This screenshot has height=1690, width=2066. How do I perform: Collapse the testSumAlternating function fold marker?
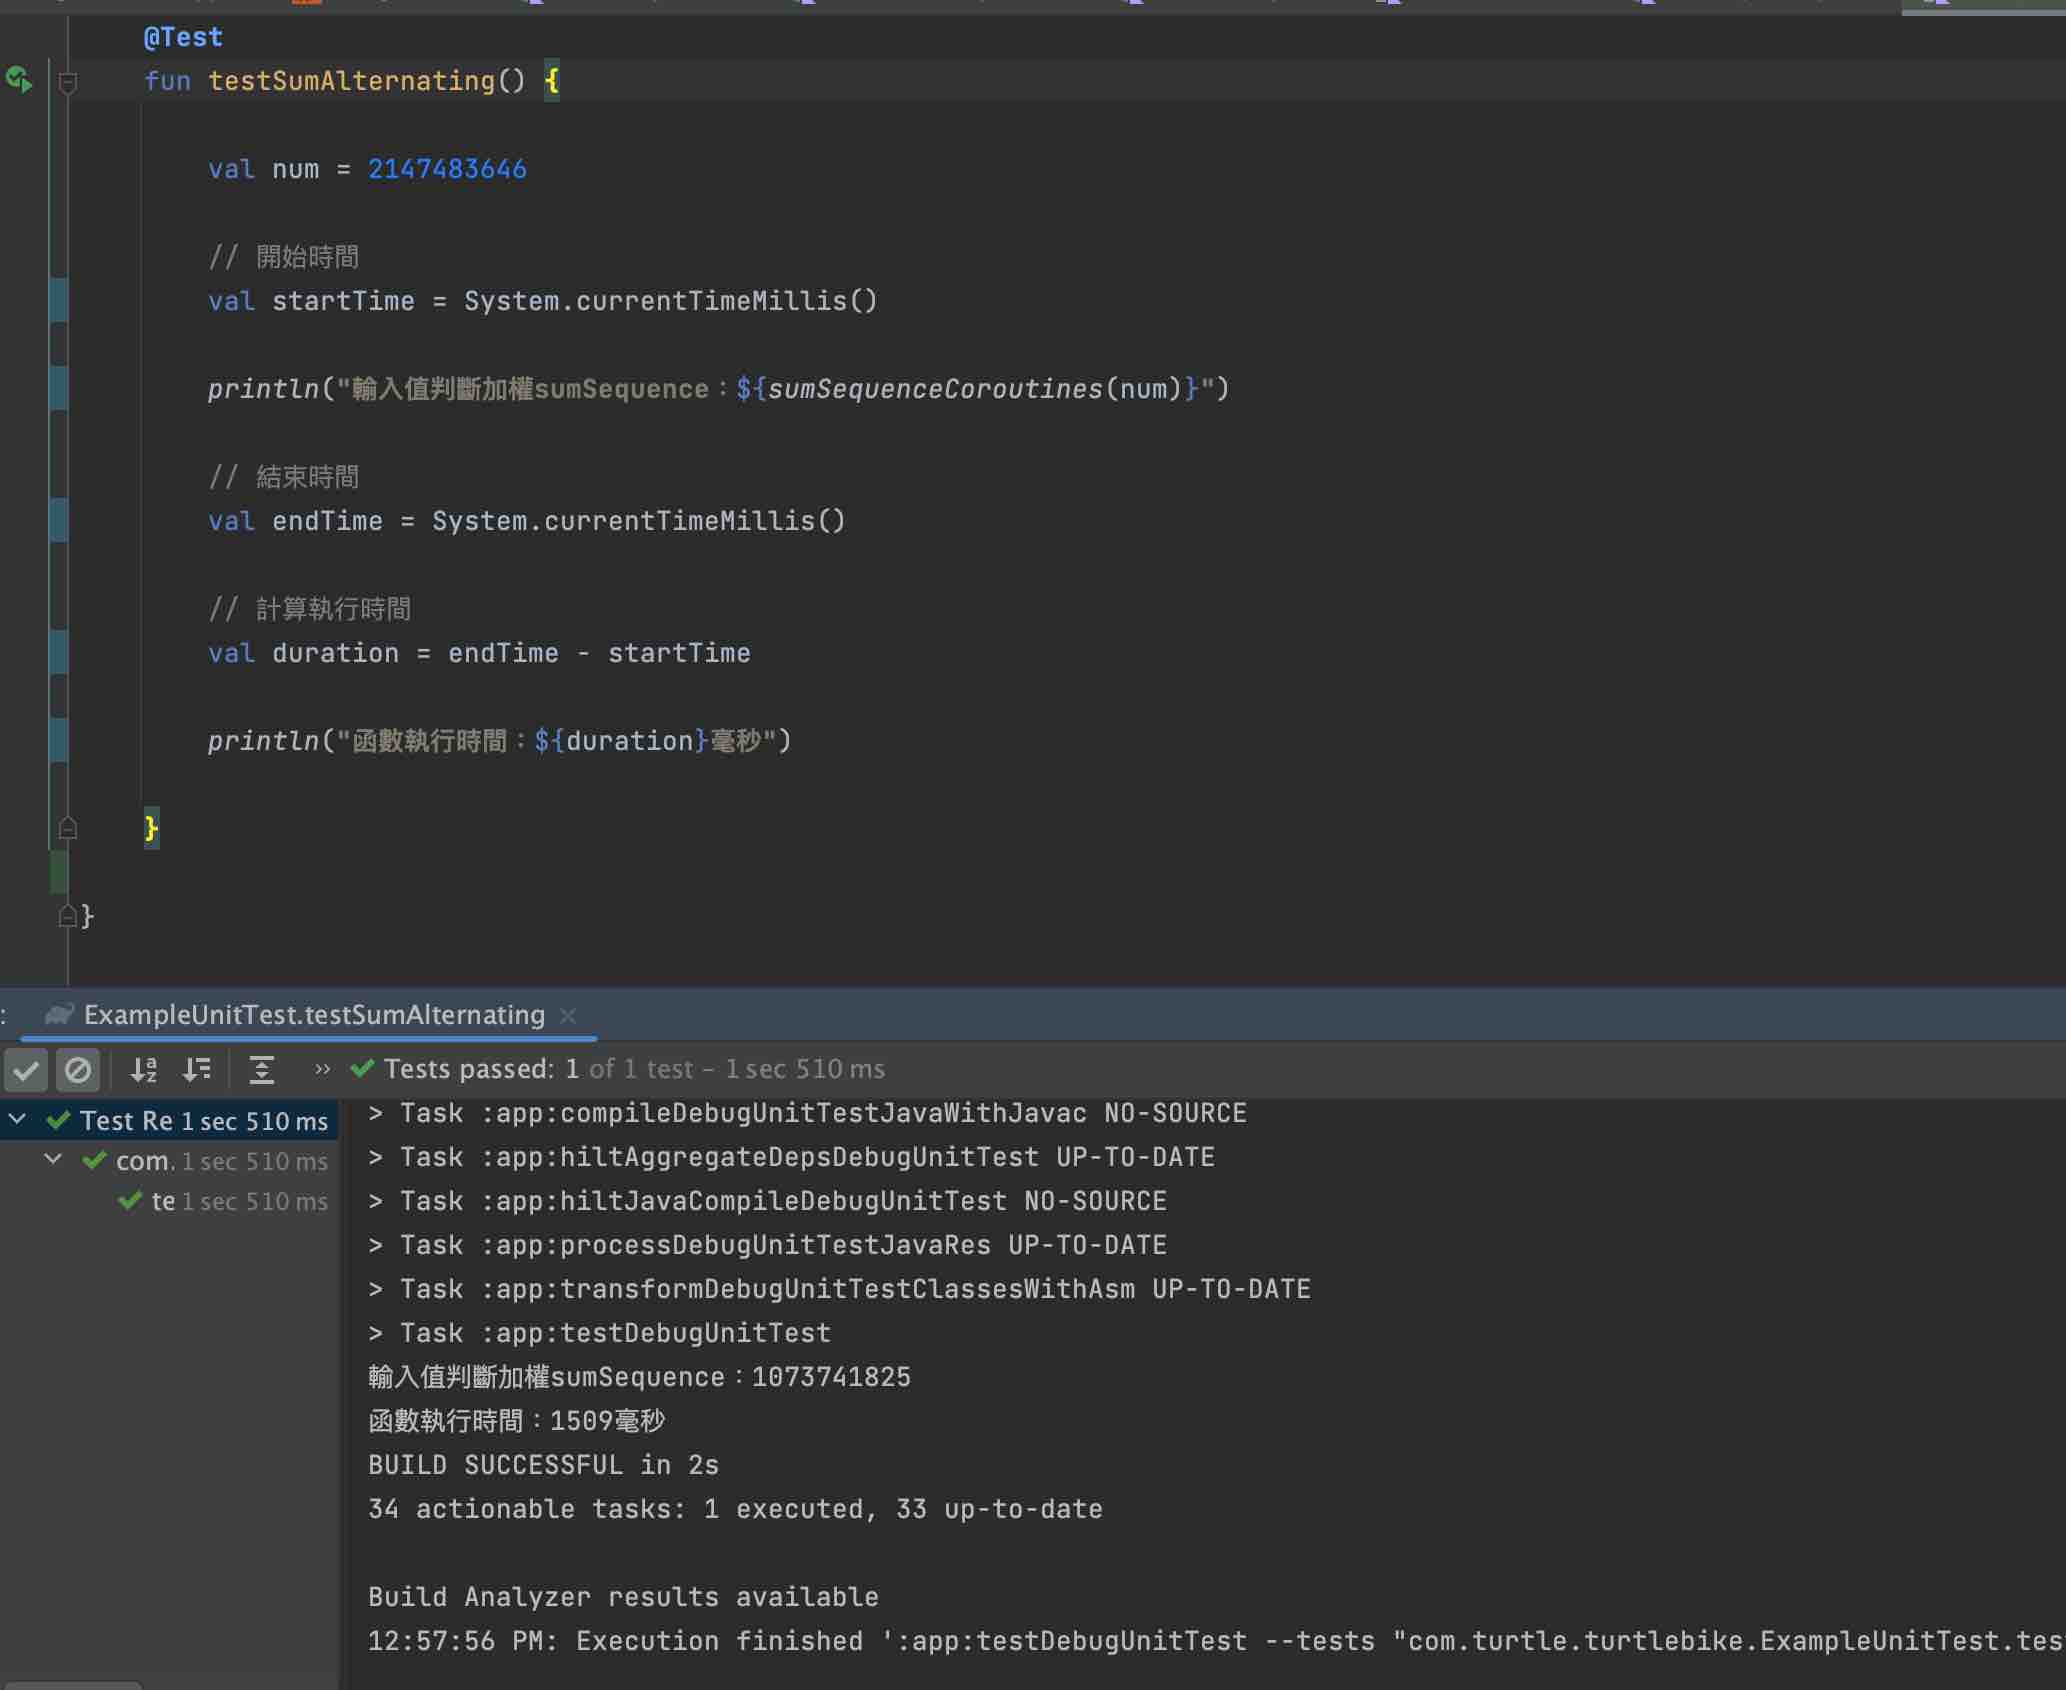pos(68,82)
